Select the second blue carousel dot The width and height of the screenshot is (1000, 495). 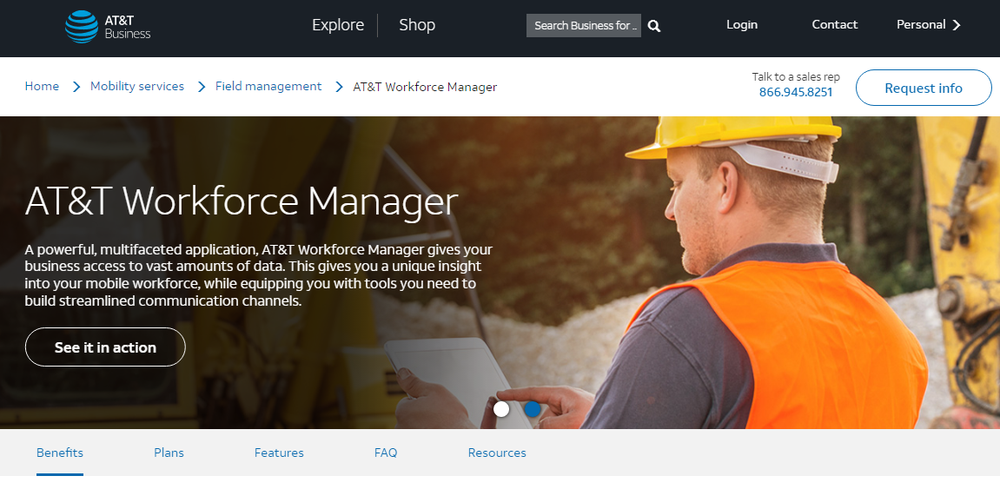coord(533,409)
